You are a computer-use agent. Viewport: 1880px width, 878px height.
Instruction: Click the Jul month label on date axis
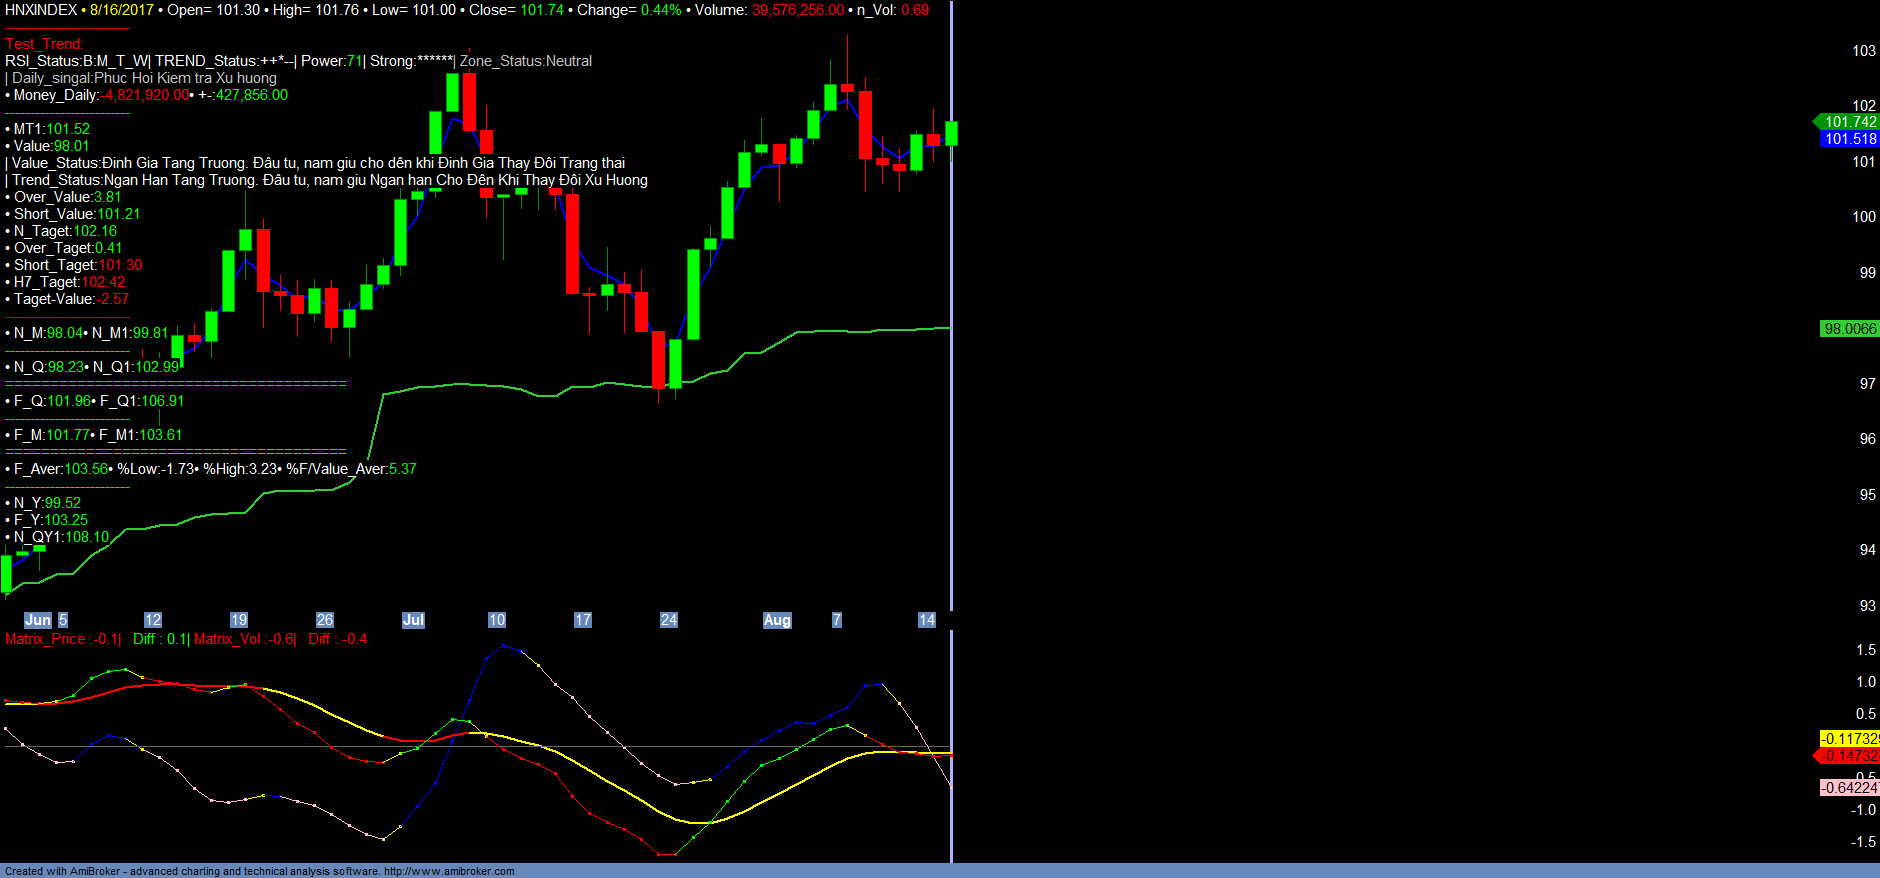tap(413, 620)
